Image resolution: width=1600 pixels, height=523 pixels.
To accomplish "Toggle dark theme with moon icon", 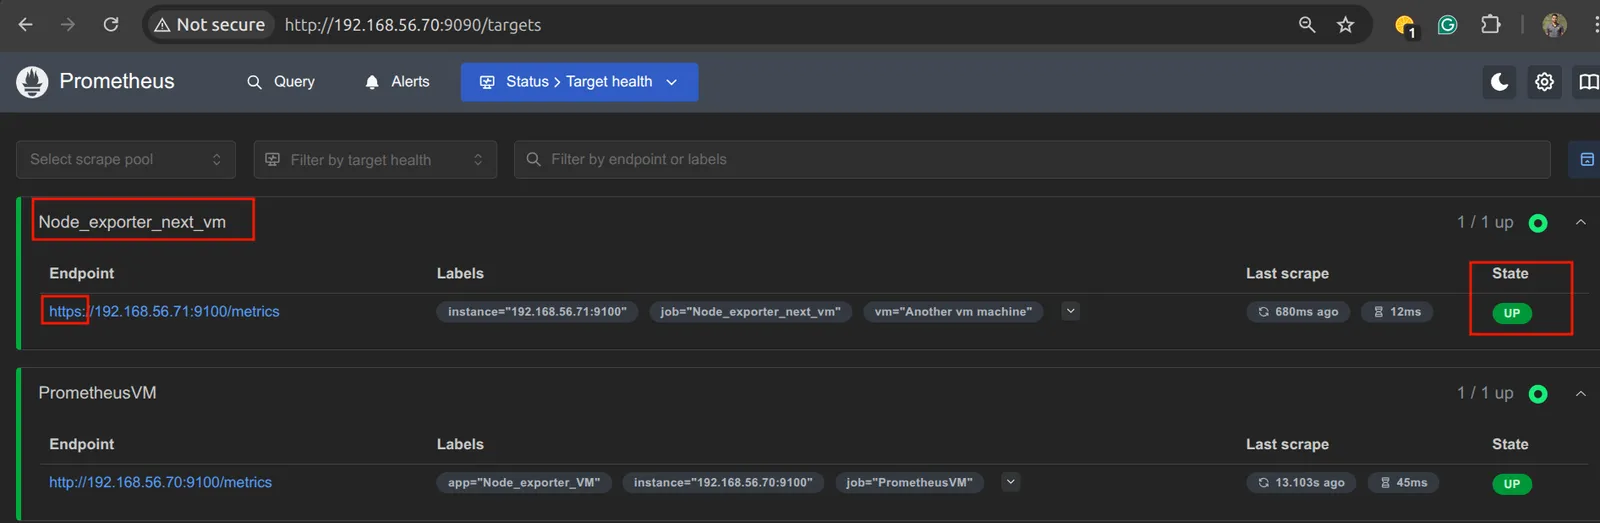I will [1499, 82].
